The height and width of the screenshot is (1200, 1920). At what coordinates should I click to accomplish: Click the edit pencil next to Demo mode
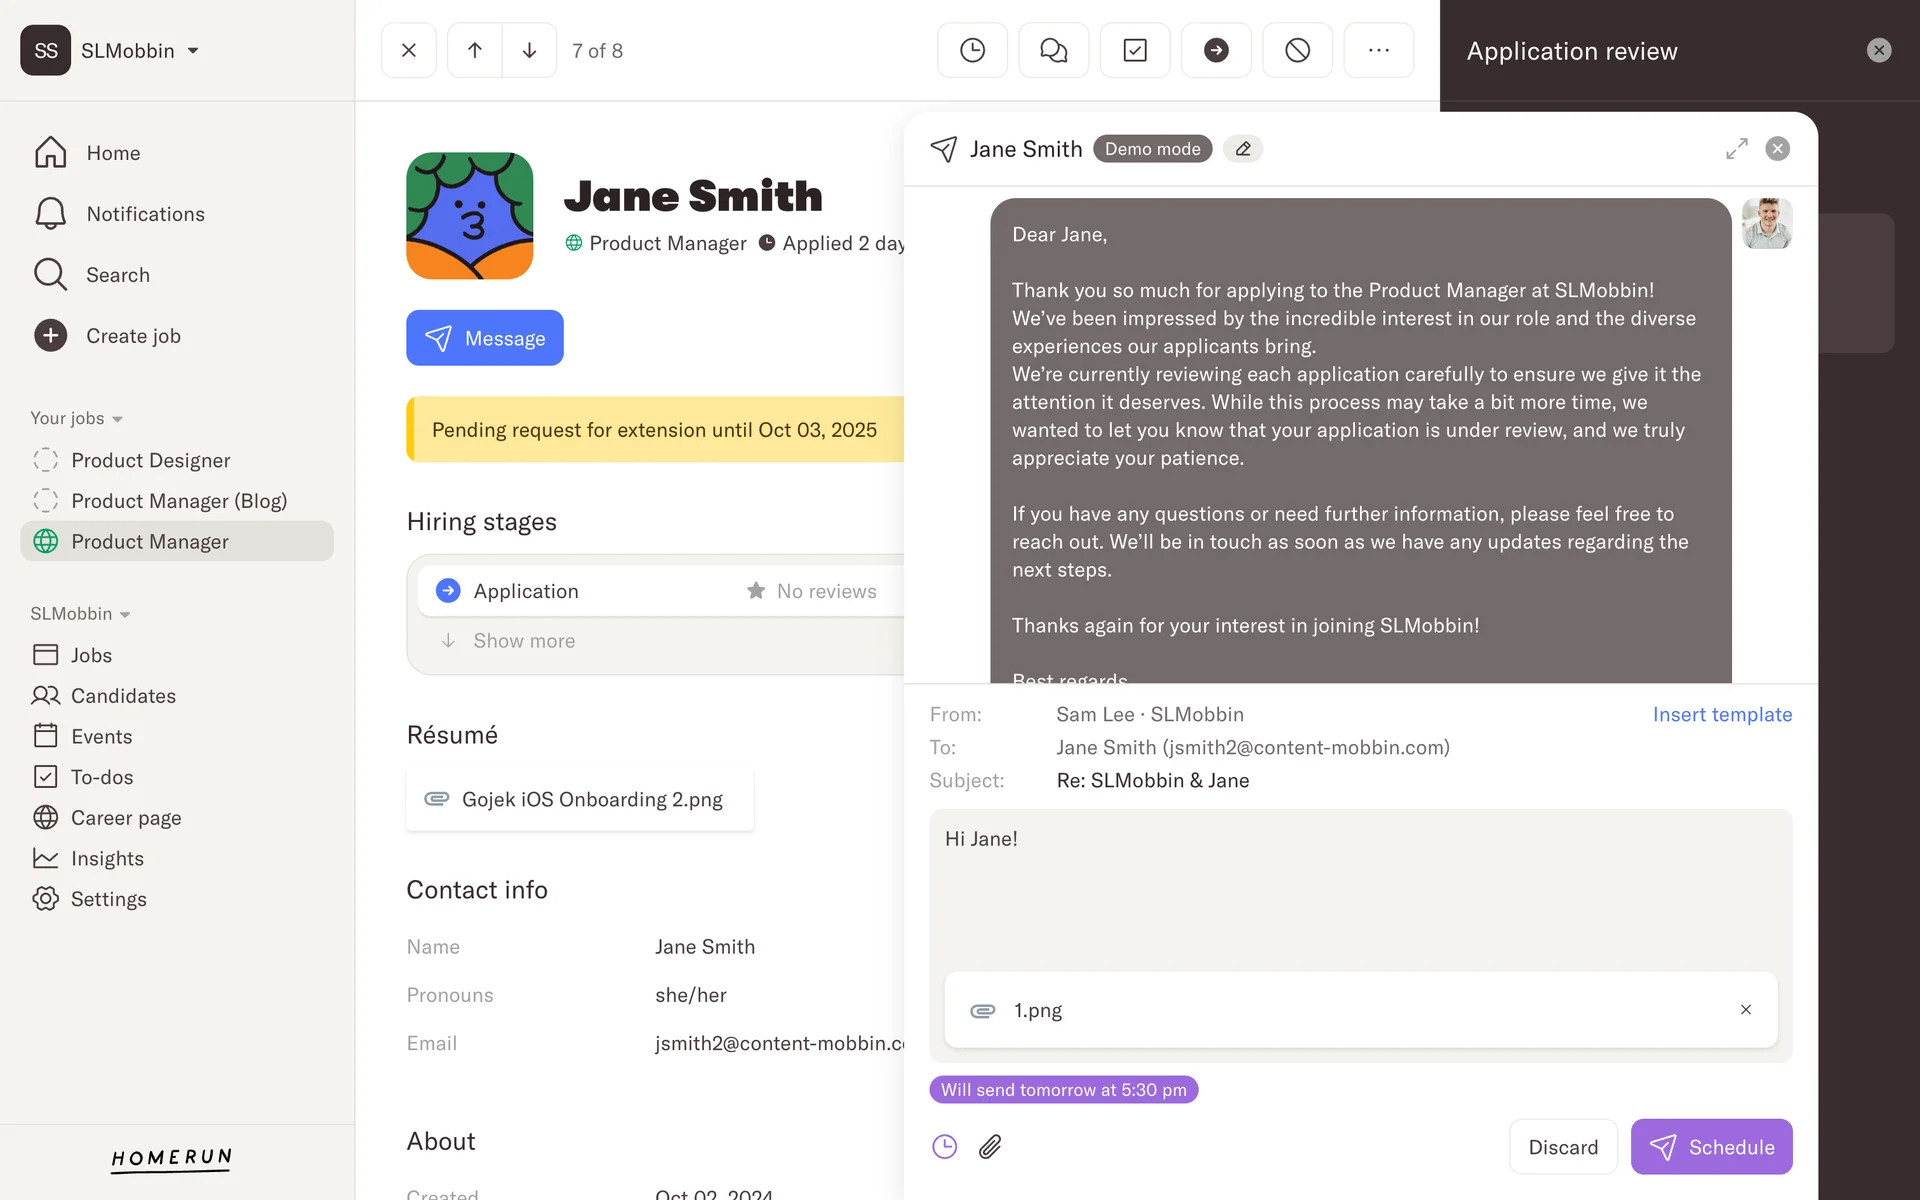(x=1243, y=149)
